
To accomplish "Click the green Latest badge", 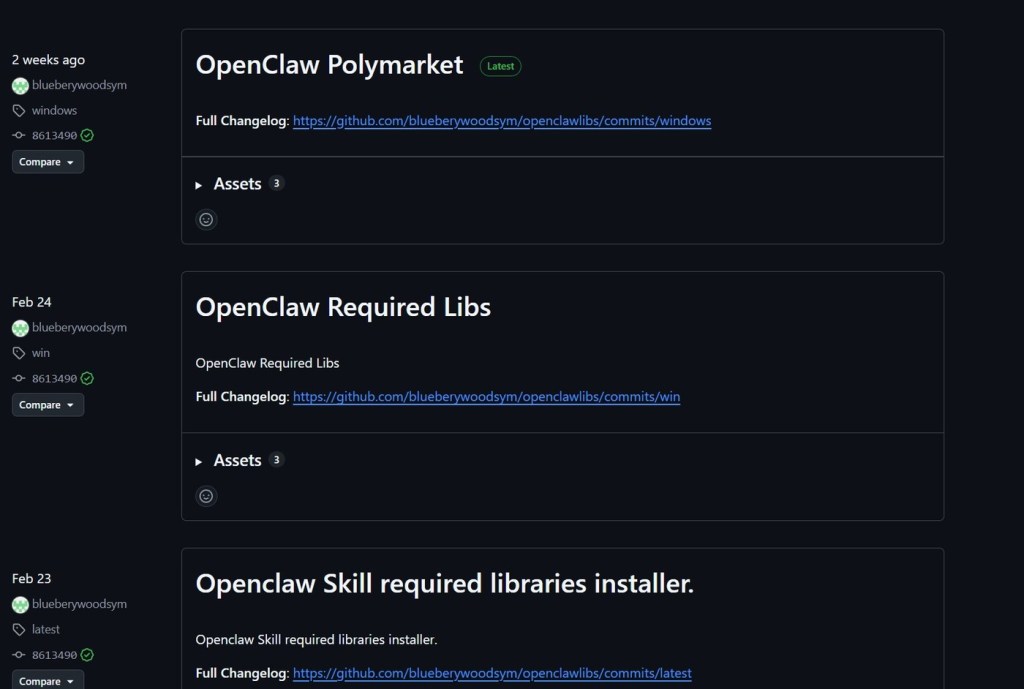I will tap(500, 67).
